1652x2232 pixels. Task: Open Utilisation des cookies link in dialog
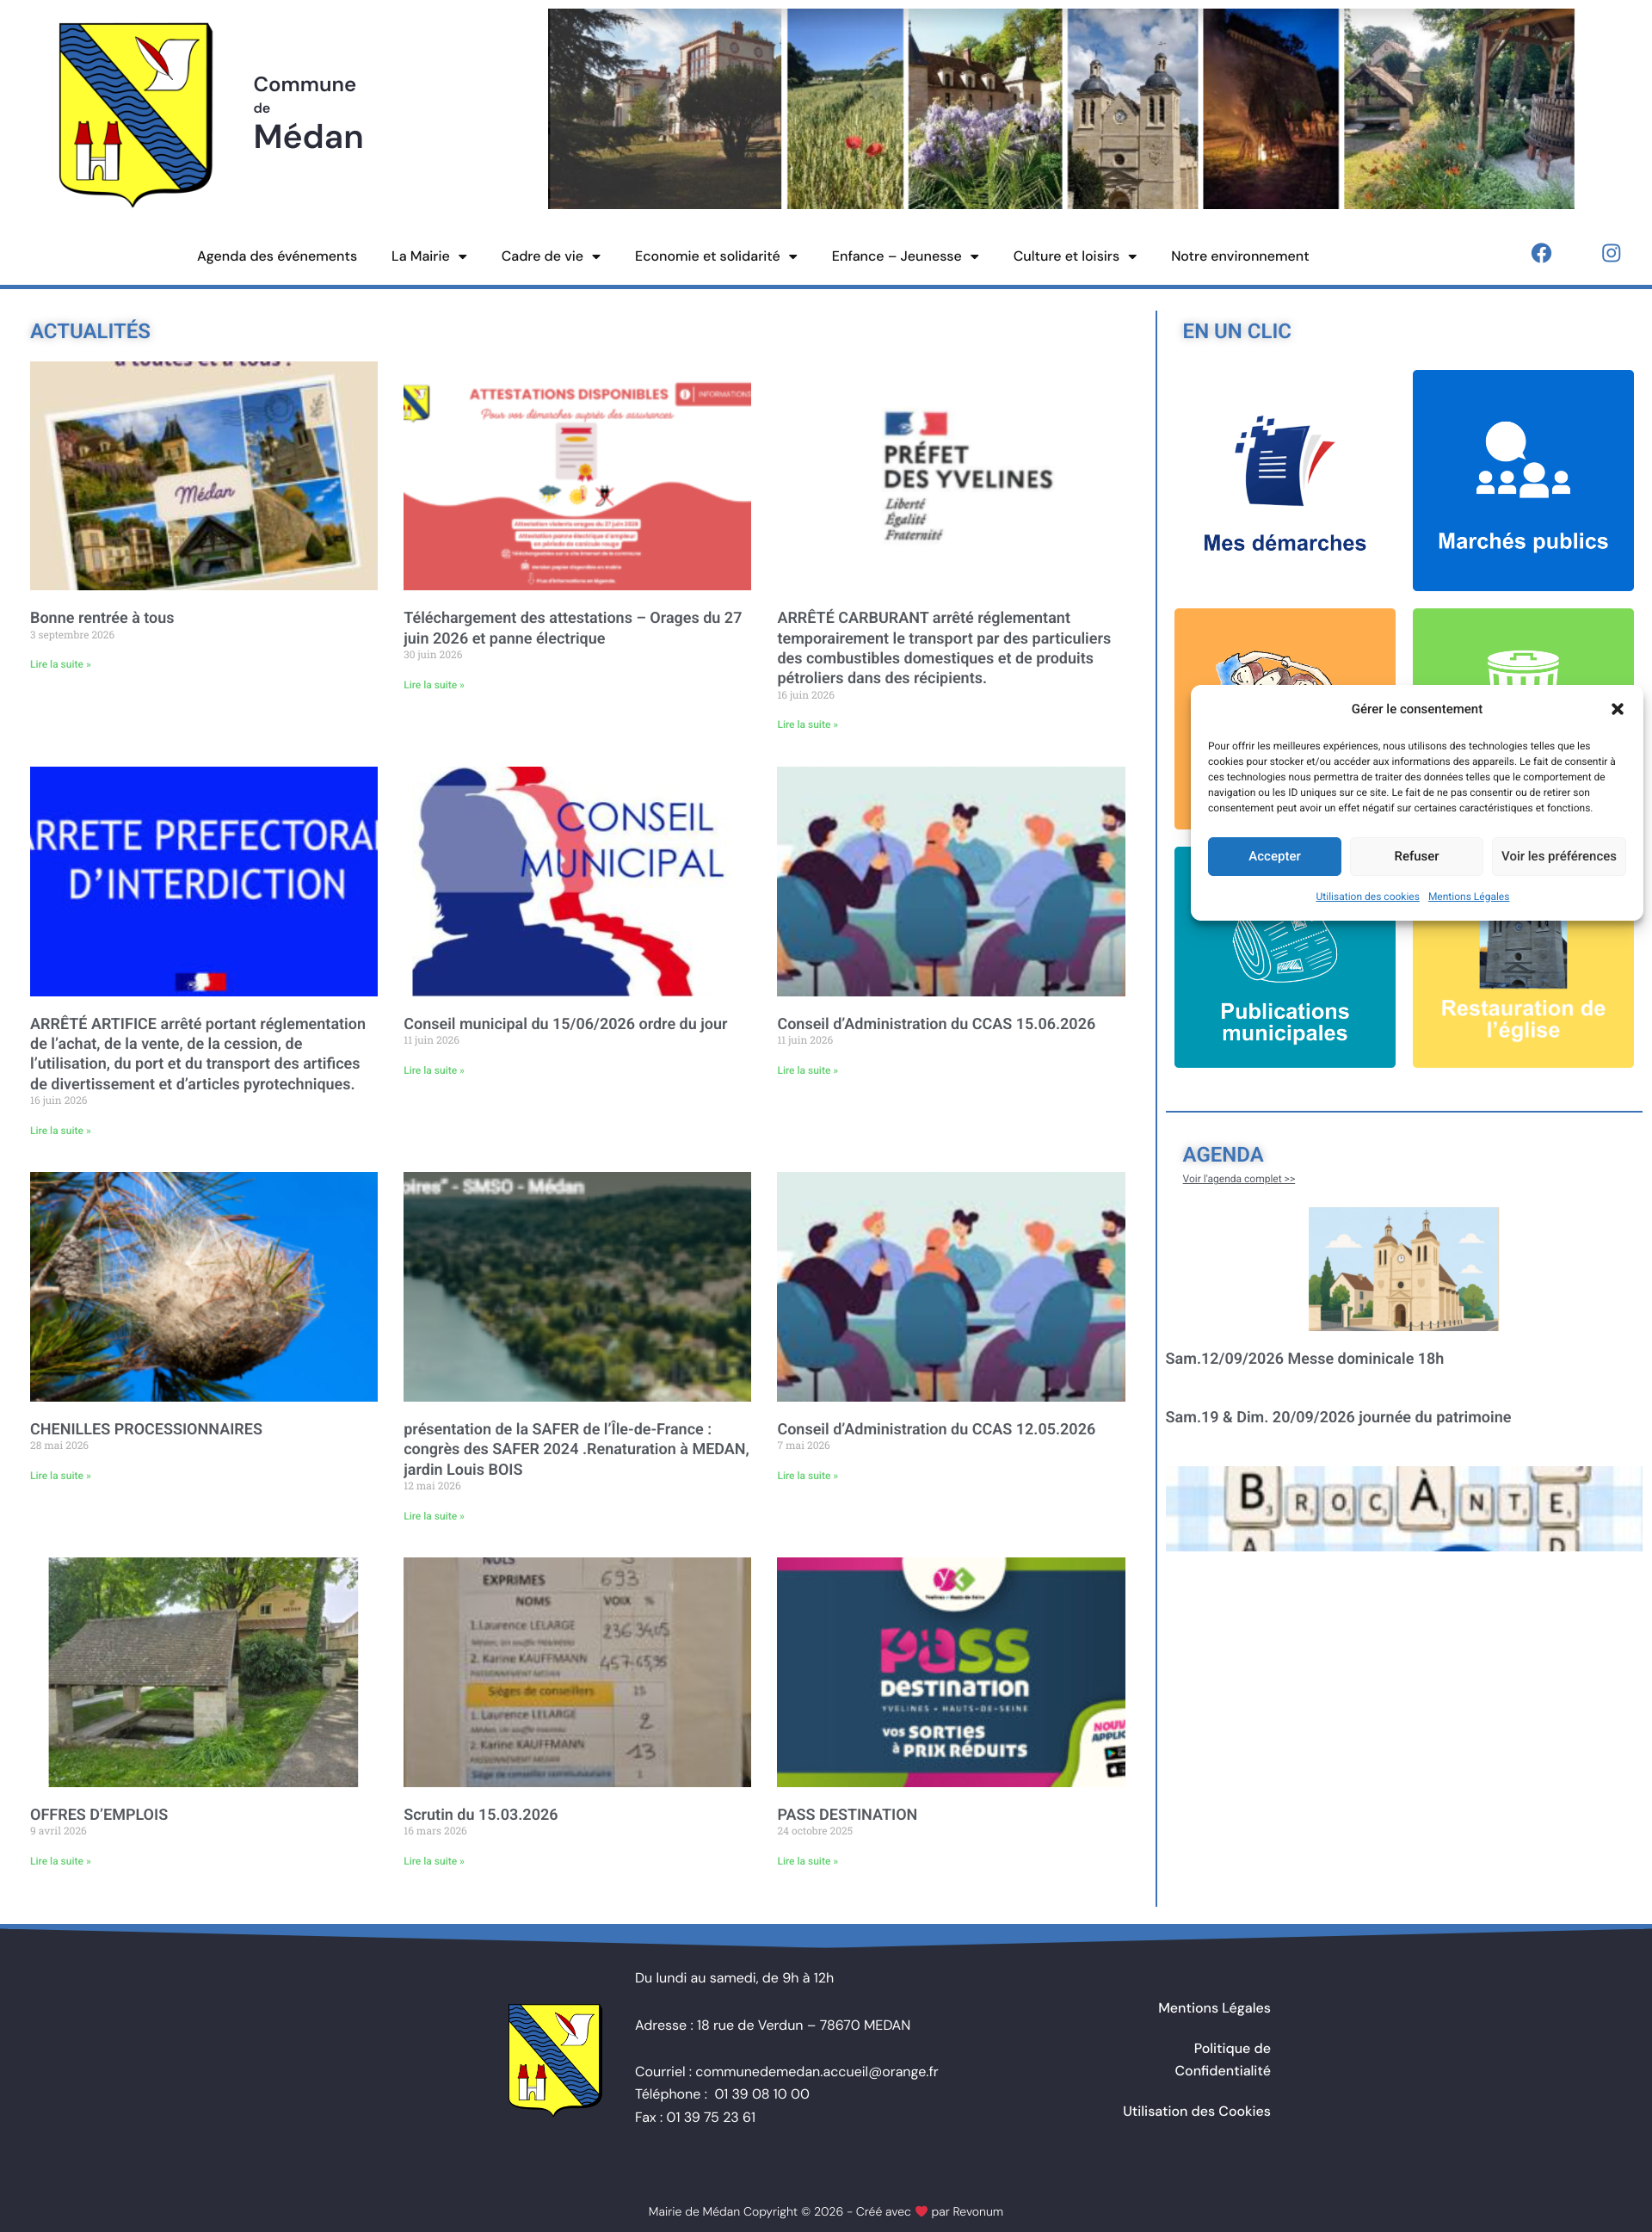[1367, 896]
